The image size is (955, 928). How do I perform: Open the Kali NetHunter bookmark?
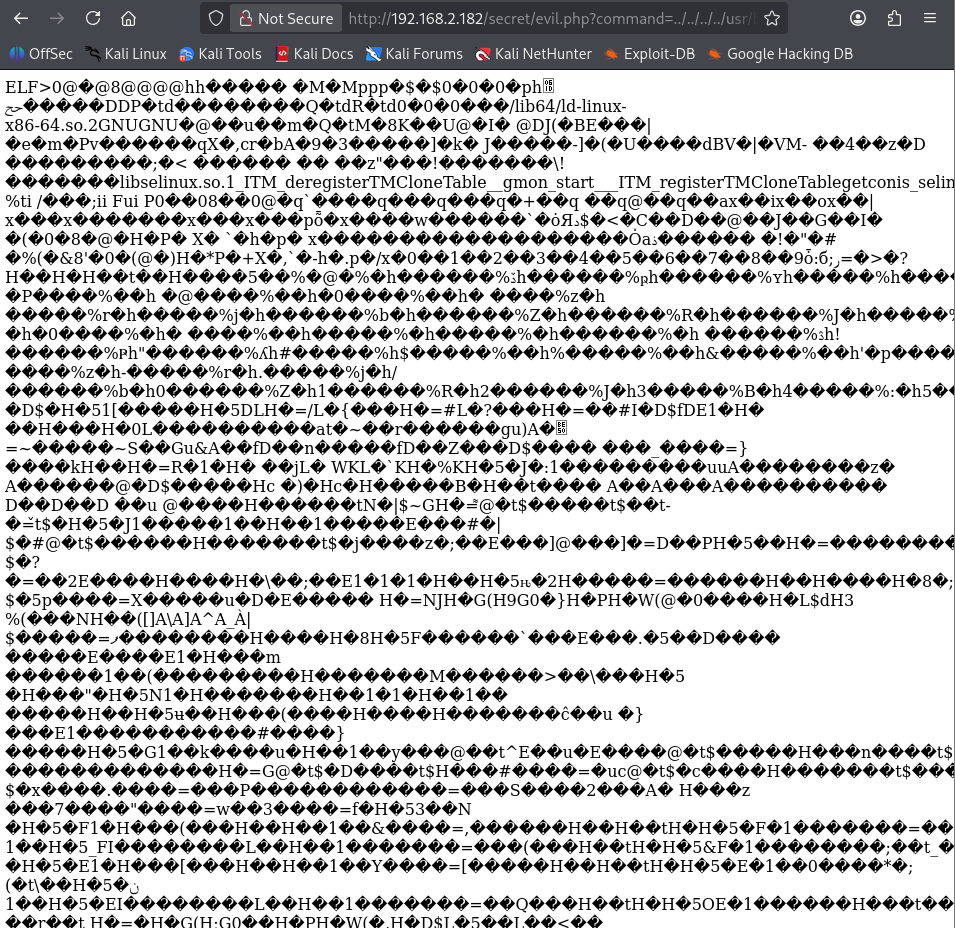tap(534, 54)
